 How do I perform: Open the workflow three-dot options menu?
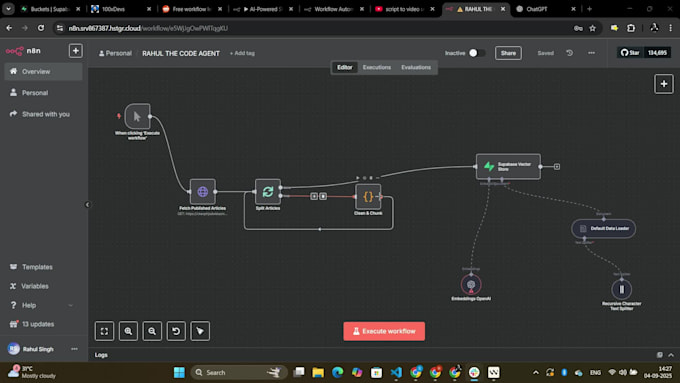point(591,53)
